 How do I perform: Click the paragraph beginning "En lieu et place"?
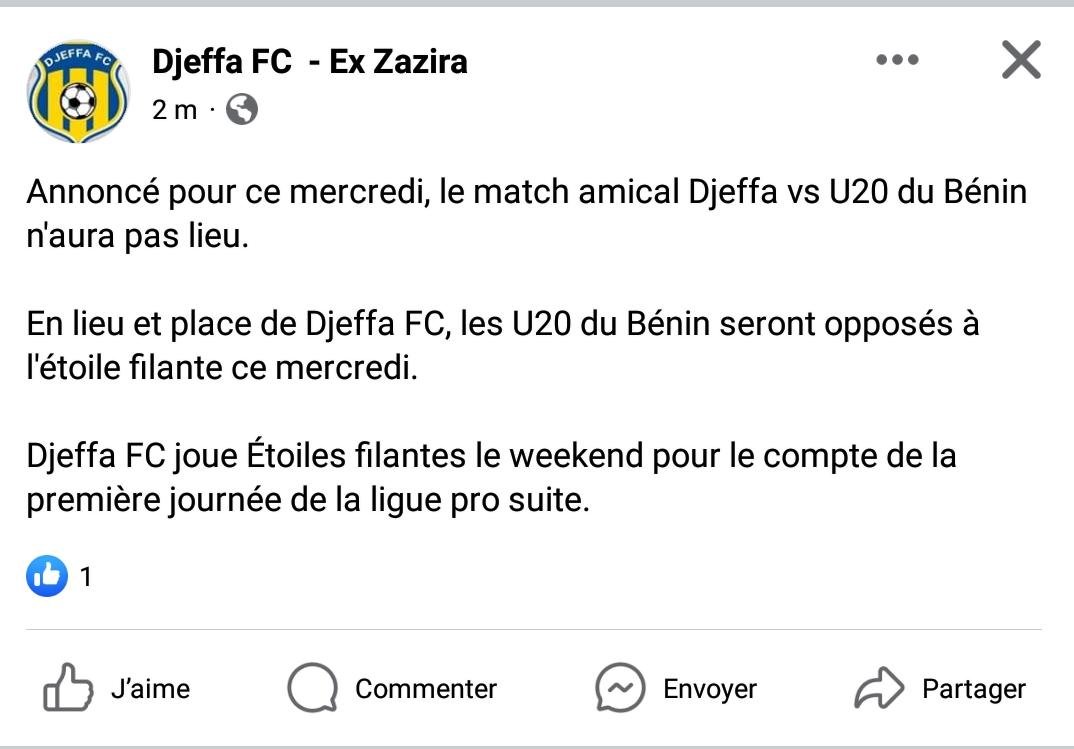tap(502, 346)
